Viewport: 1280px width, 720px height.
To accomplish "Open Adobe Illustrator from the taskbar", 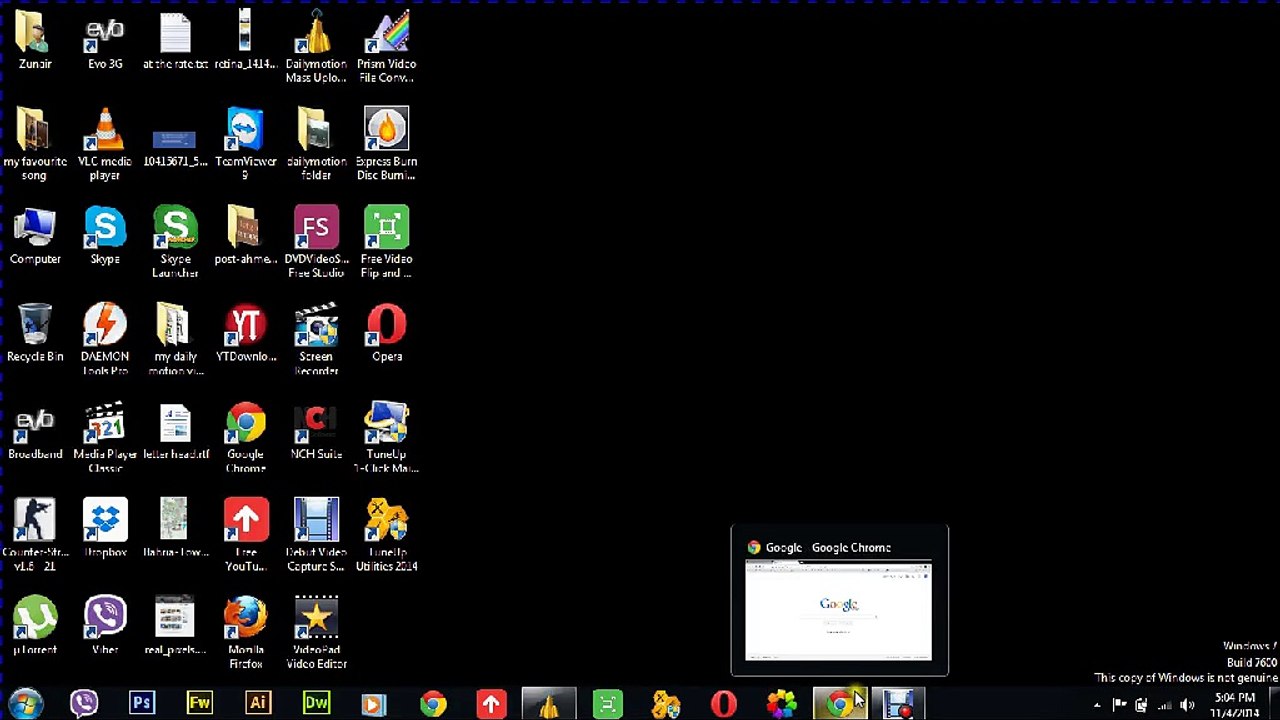I will [258, 704].
